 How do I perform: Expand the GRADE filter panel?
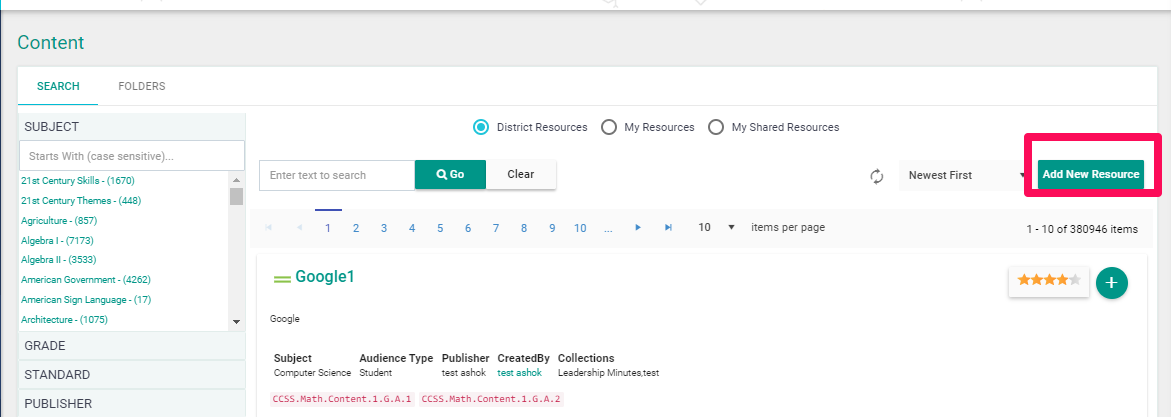click(131, 346)
